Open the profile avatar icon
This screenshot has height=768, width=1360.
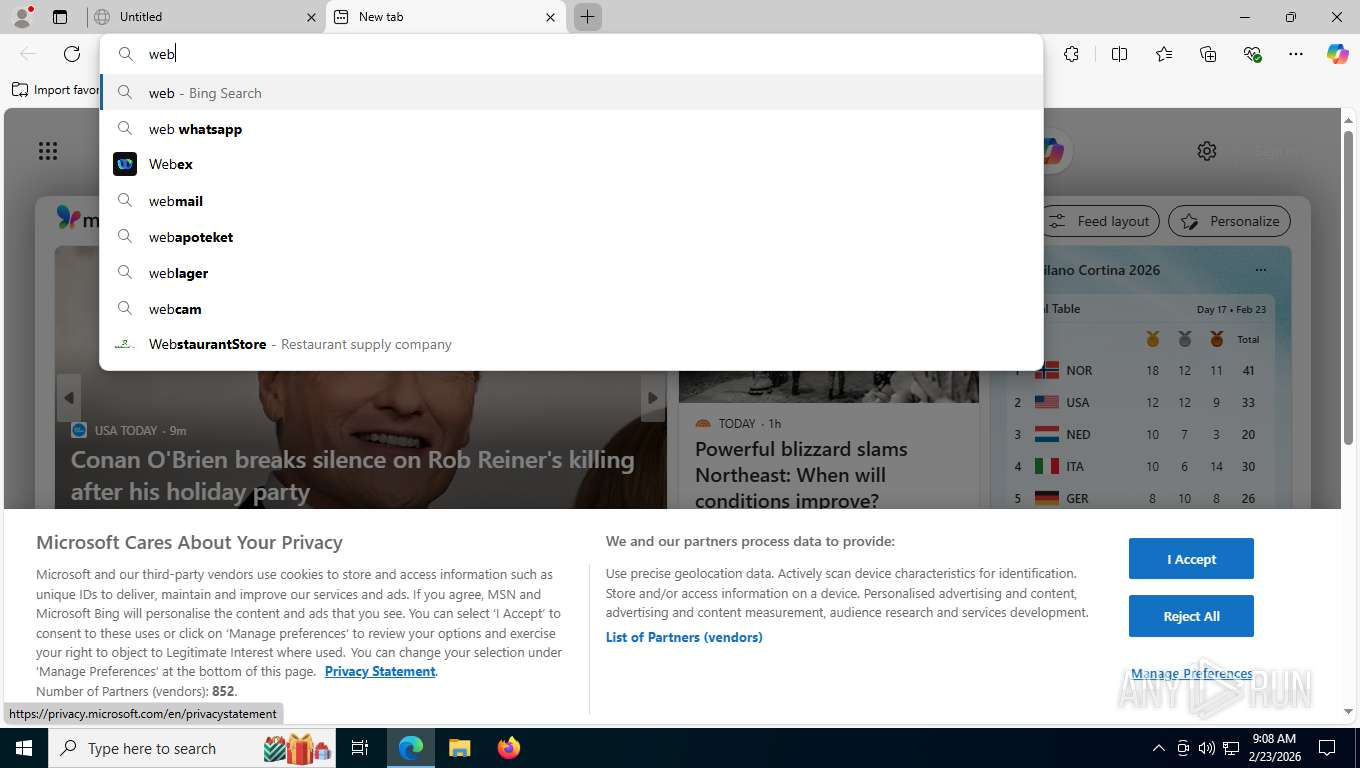pyautogui.click(x=21, y=16)
